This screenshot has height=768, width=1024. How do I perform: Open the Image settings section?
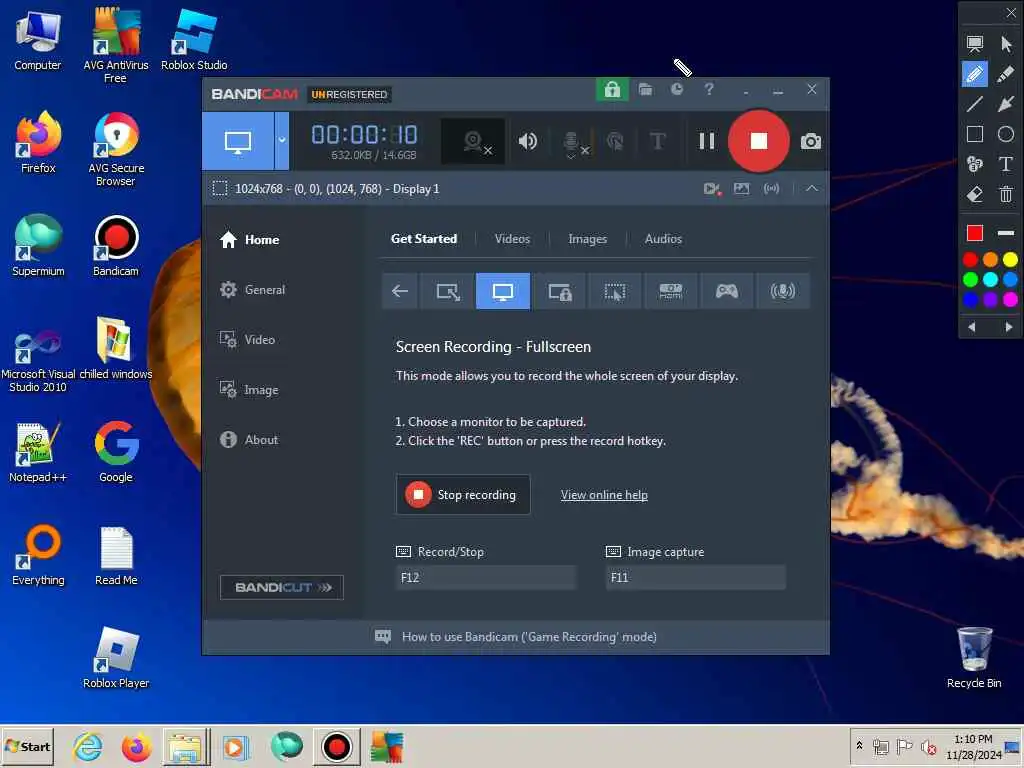pos(248,390)
